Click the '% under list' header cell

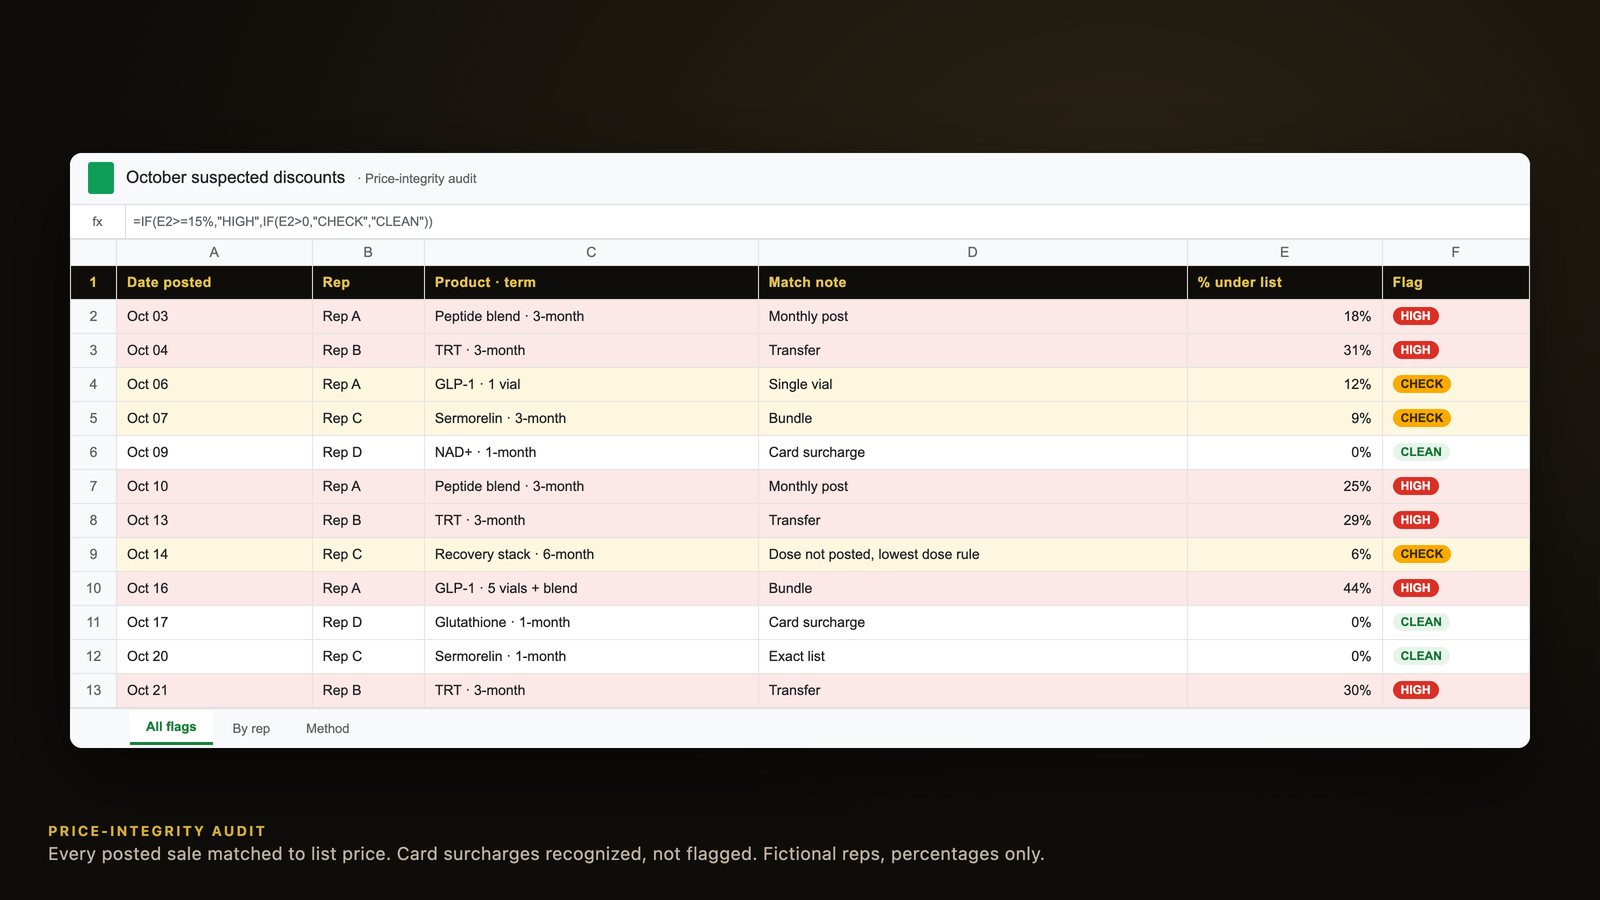[1284, 282]
